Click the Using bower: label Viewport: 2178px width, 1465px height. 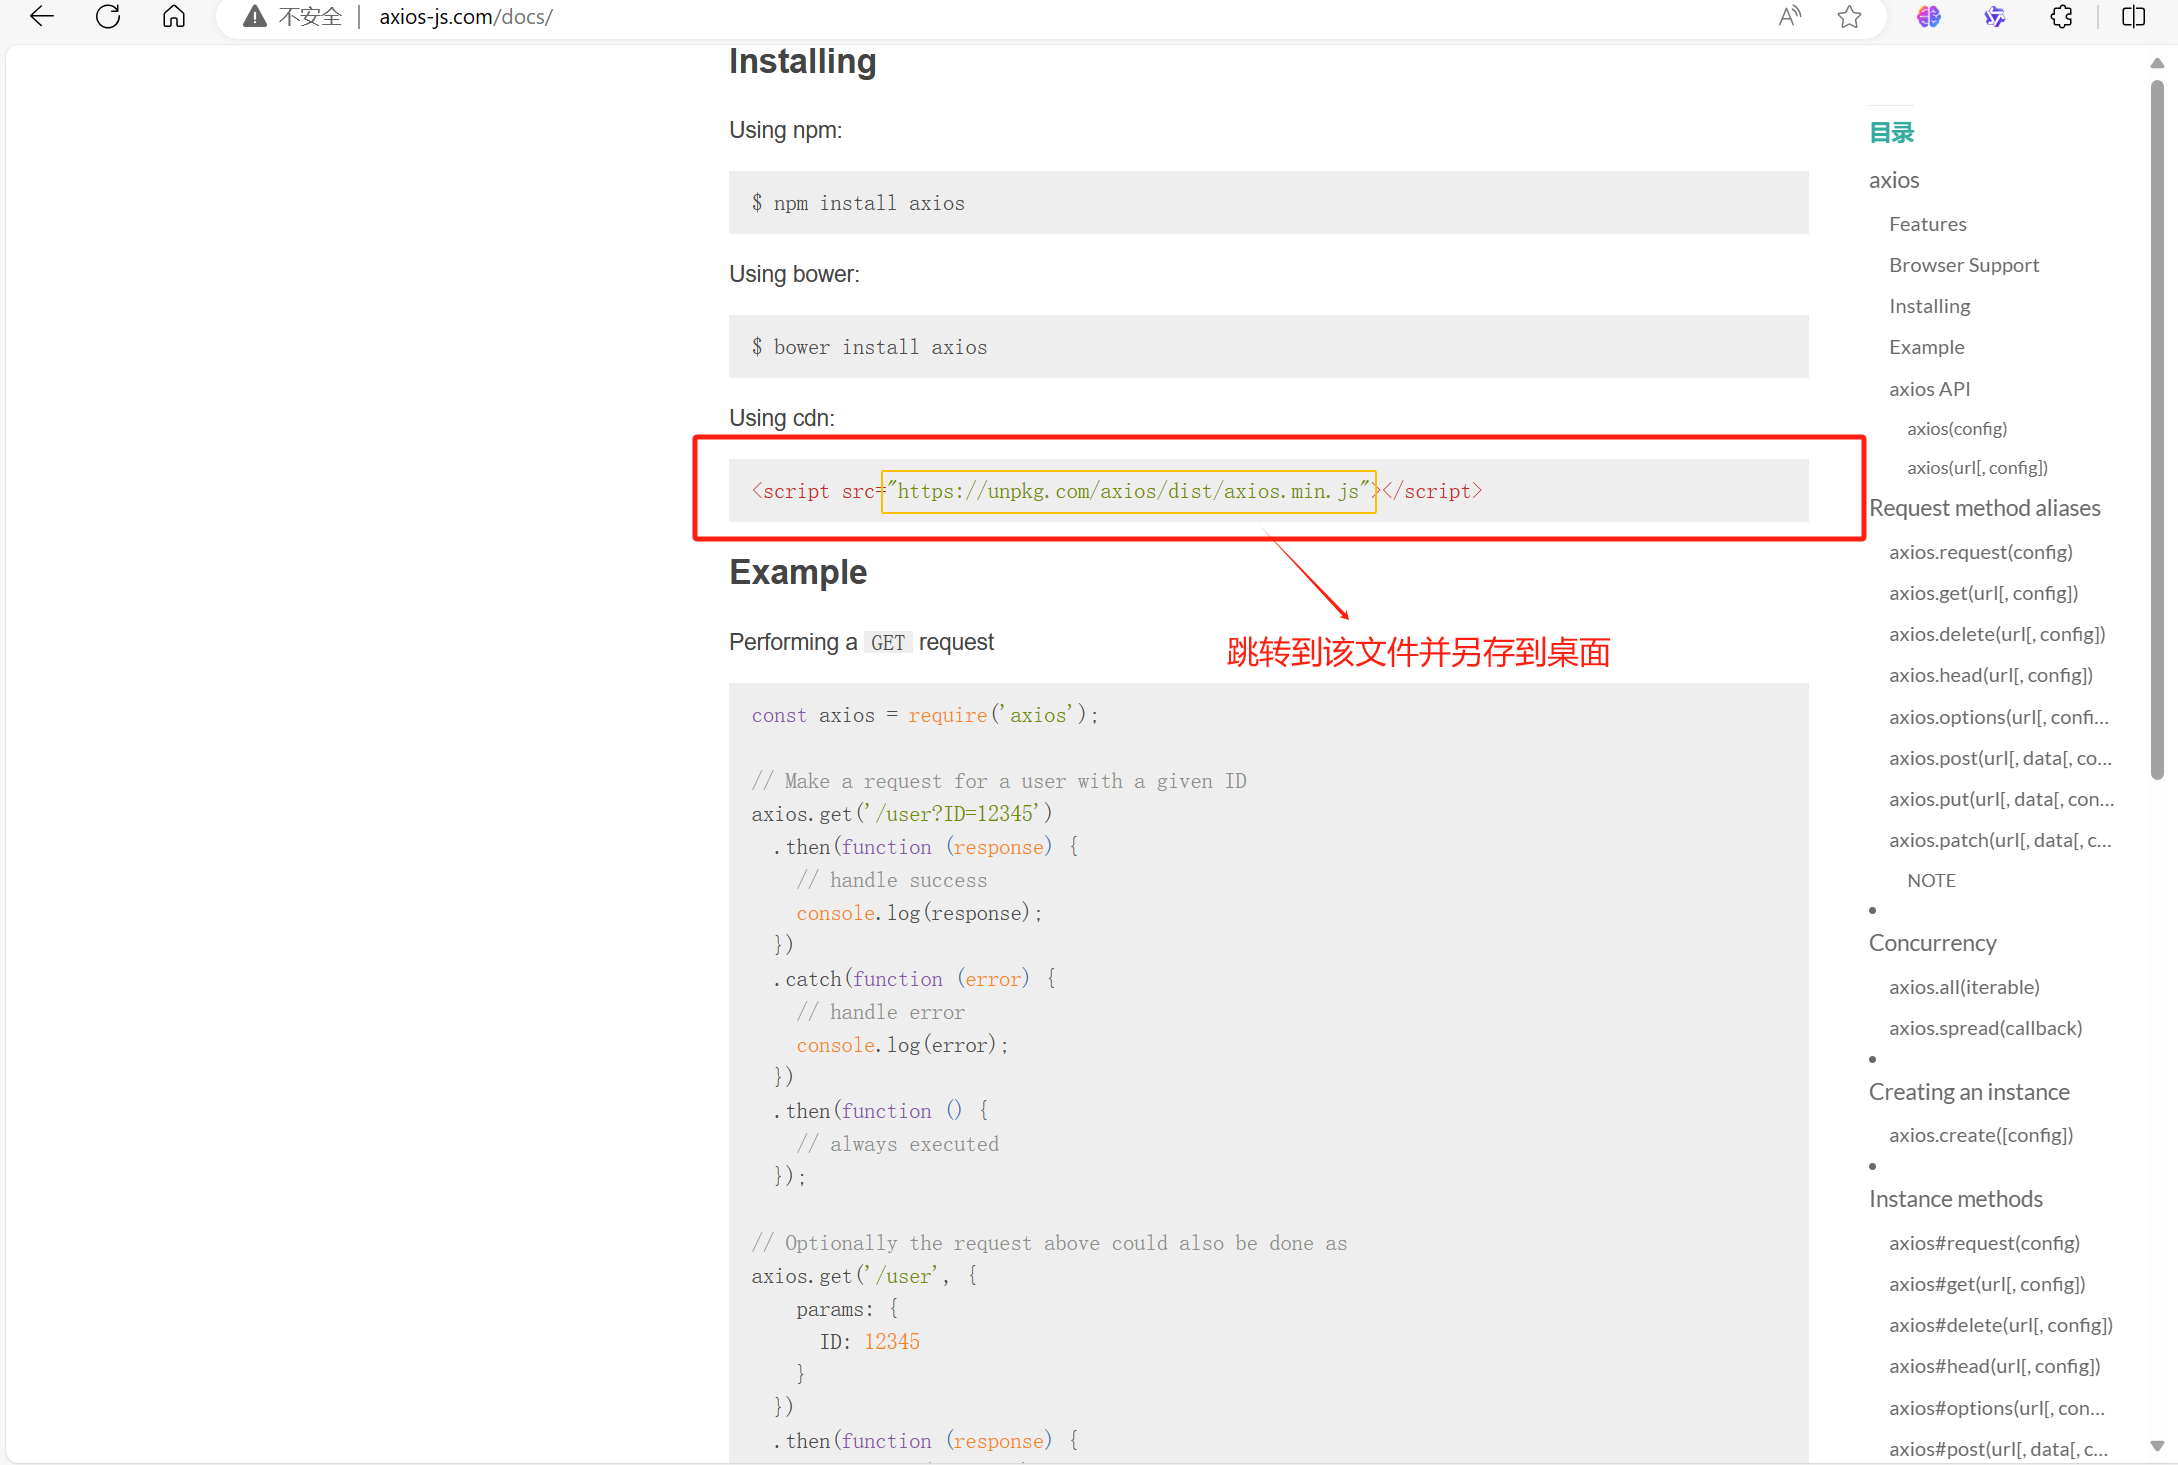[794, 274]
